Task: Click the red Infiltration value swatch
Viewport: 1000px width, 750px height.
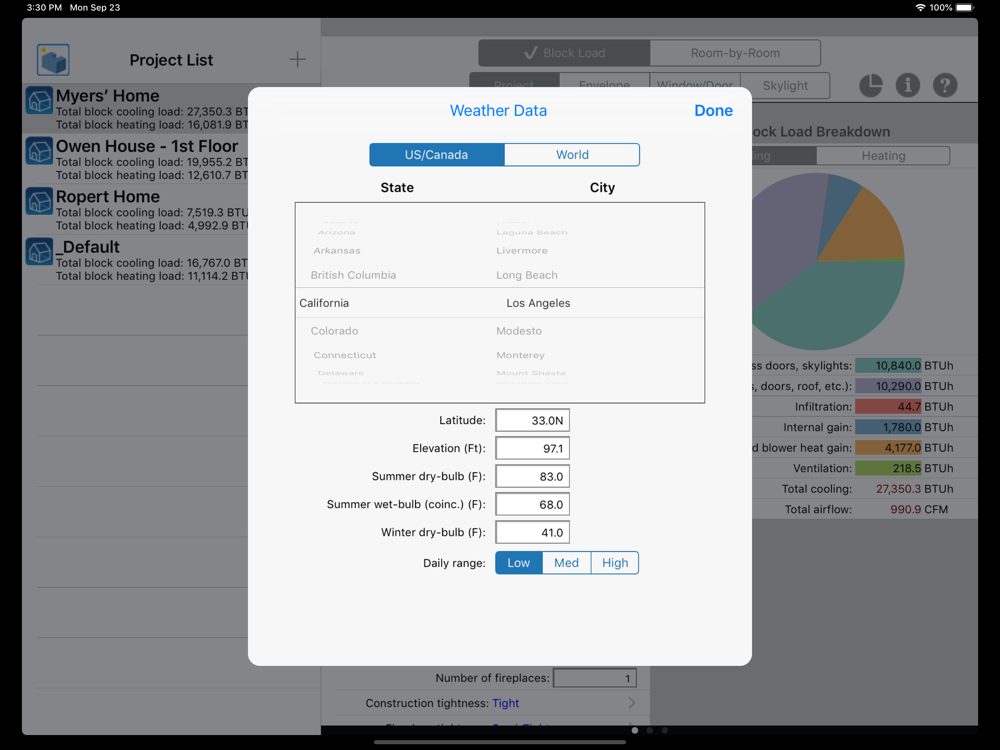Action: [x=888, y=406]
